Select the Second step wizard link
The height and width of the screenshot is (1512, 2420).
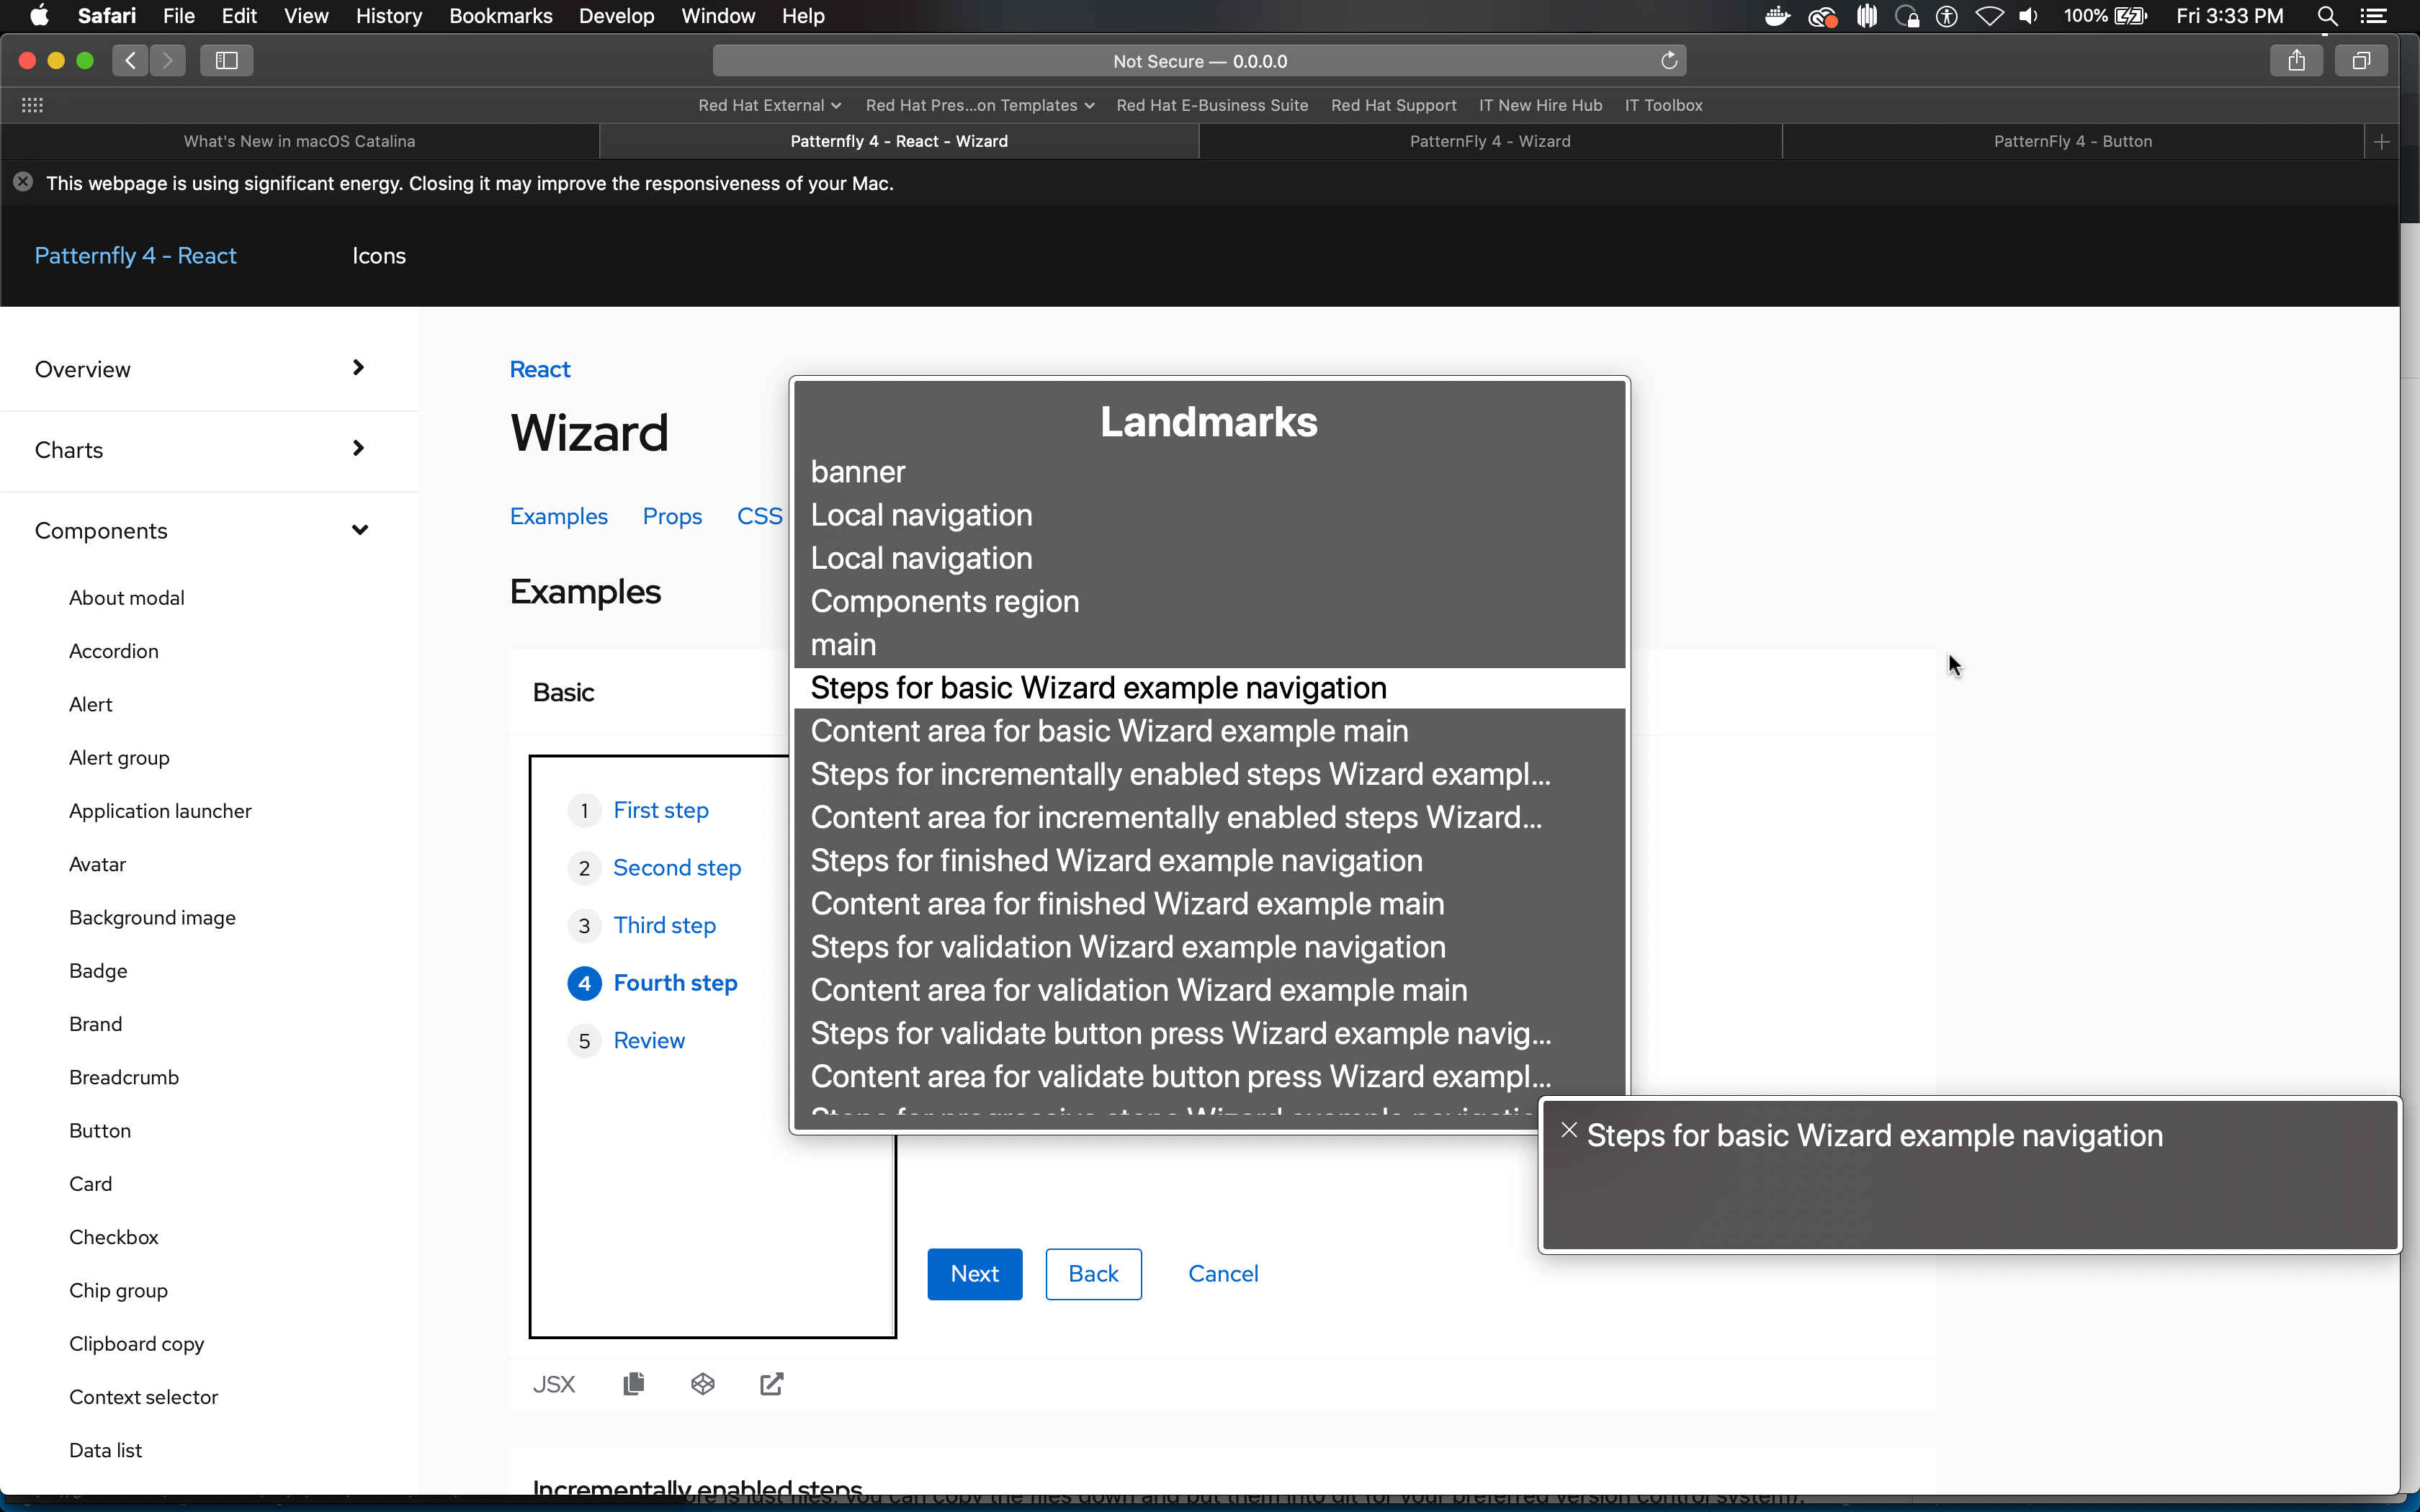pyautogui.click(x=677, y=868)
